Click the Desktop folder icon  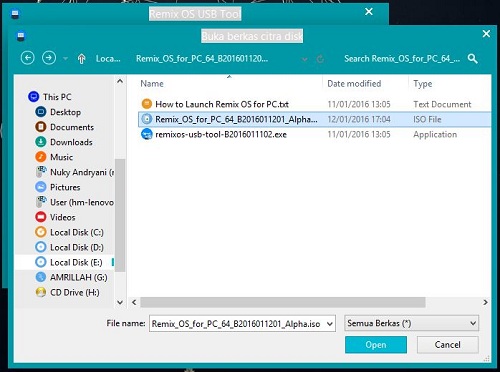pos(40,112)
